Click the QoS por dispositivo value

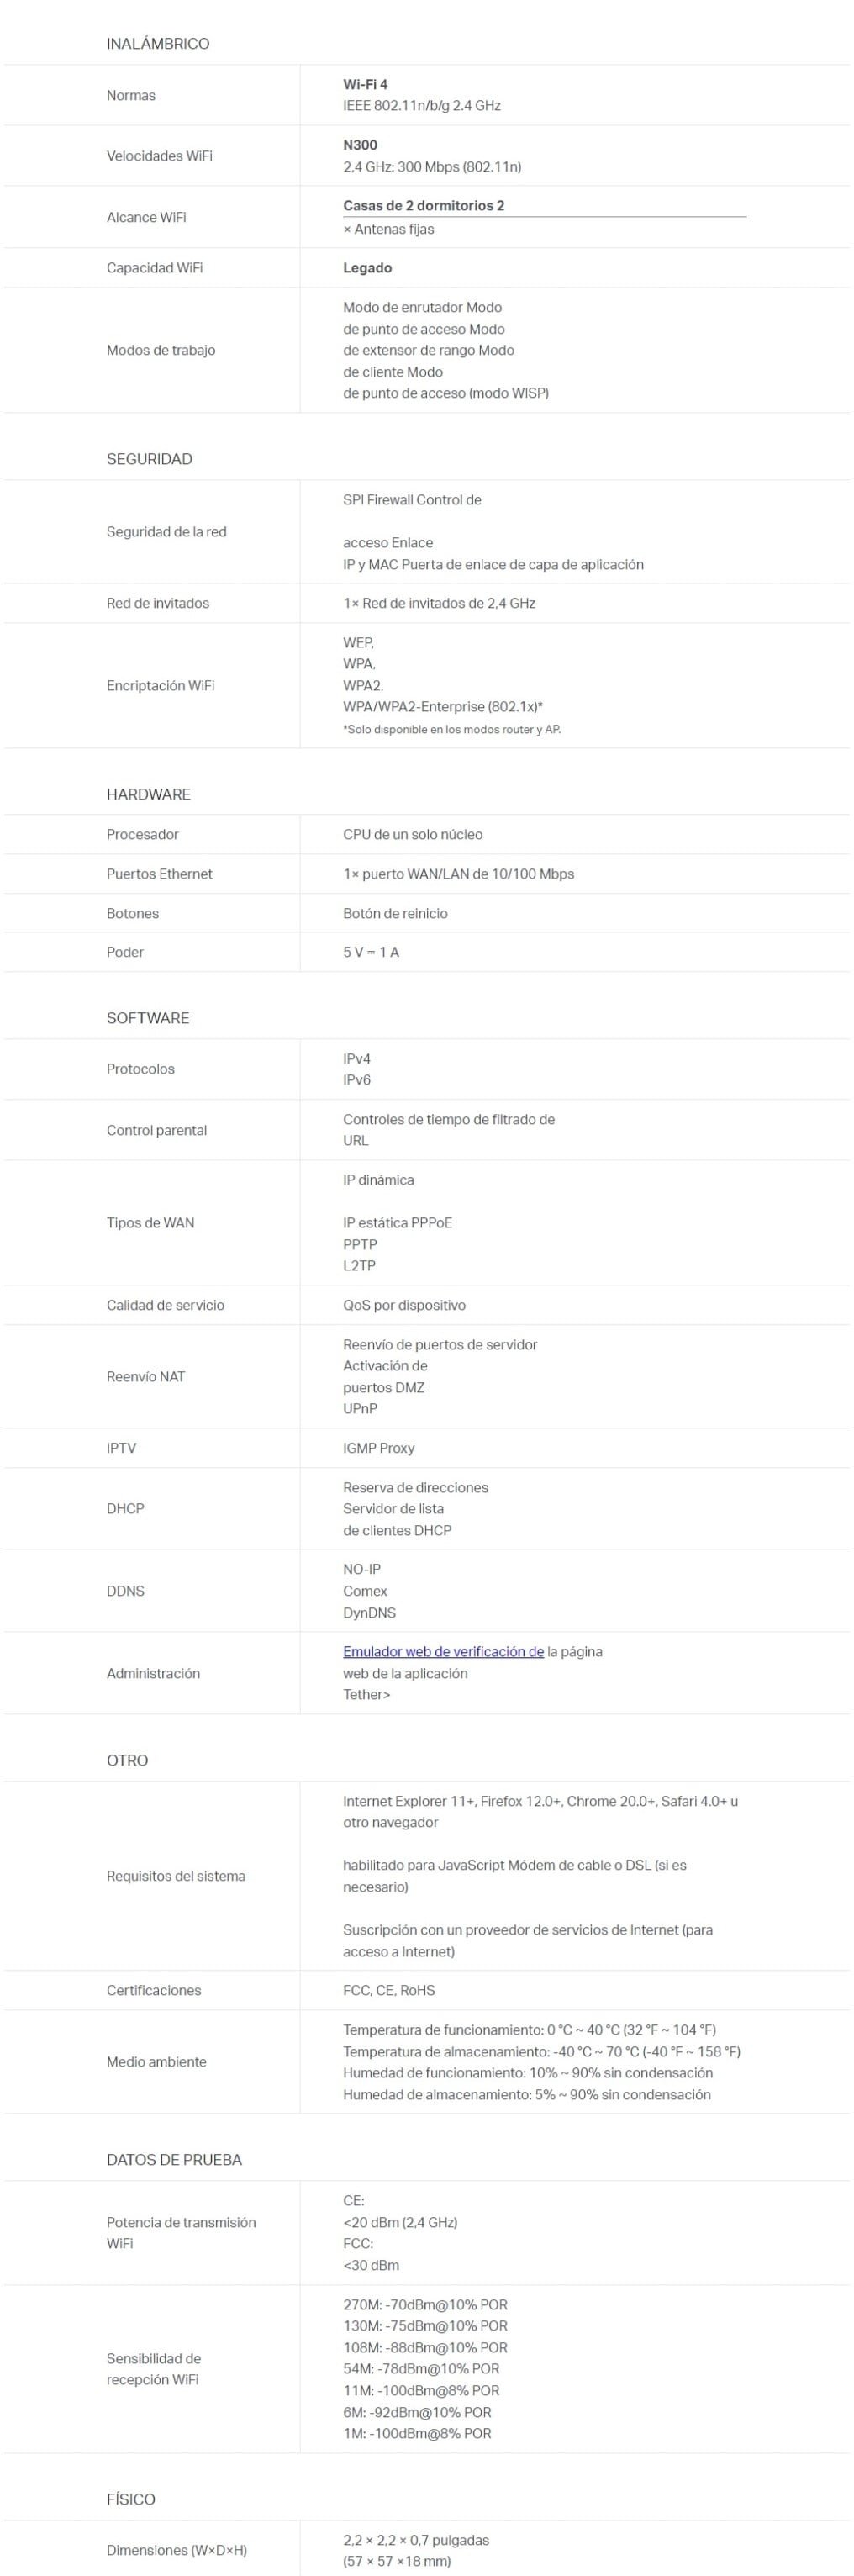(x=404, y=1305)
